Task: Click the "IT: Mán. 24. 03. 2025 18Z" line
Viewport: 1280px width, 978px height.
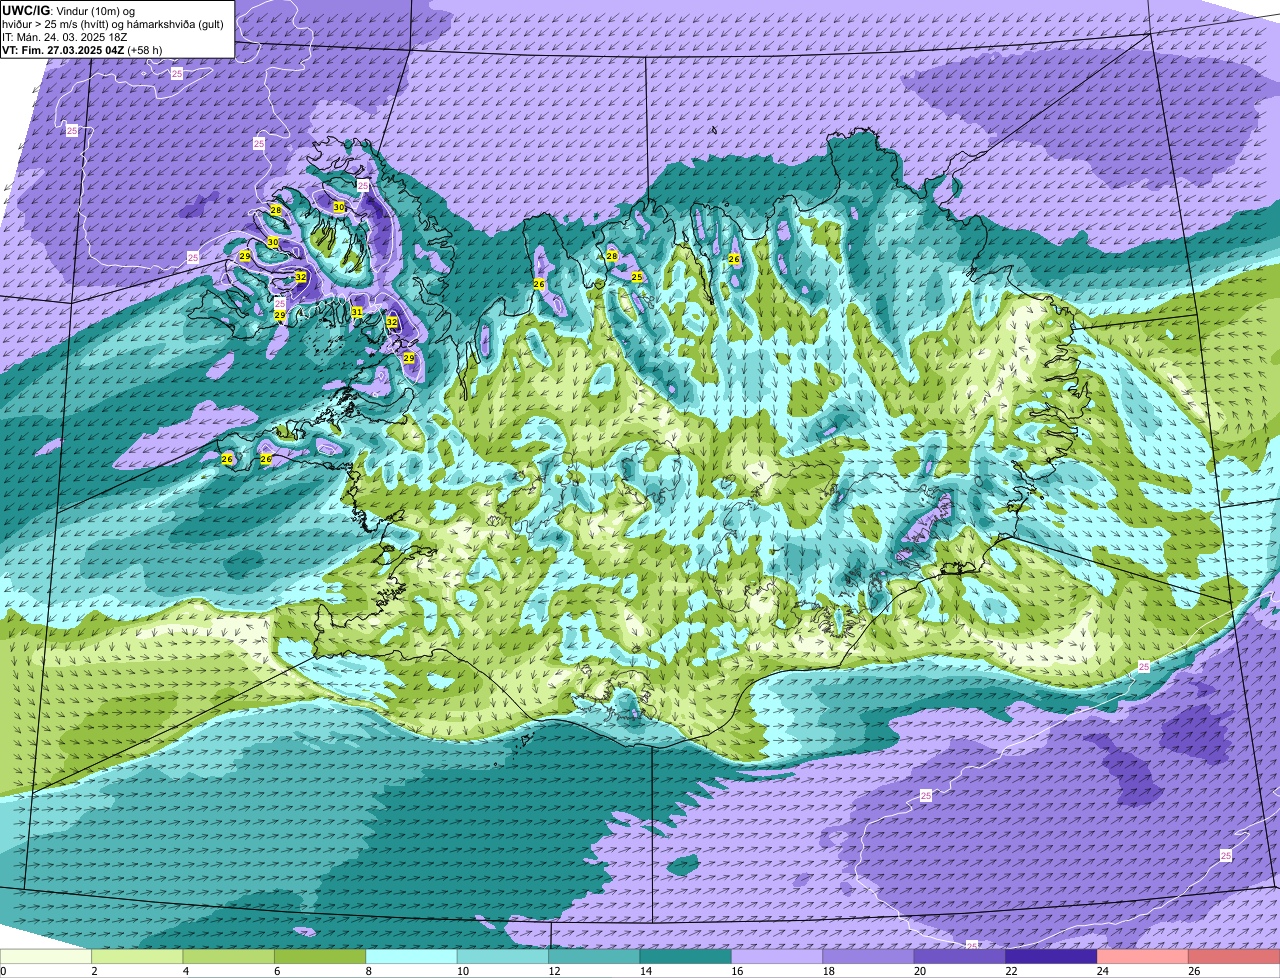Action: (x=65, y=36)
